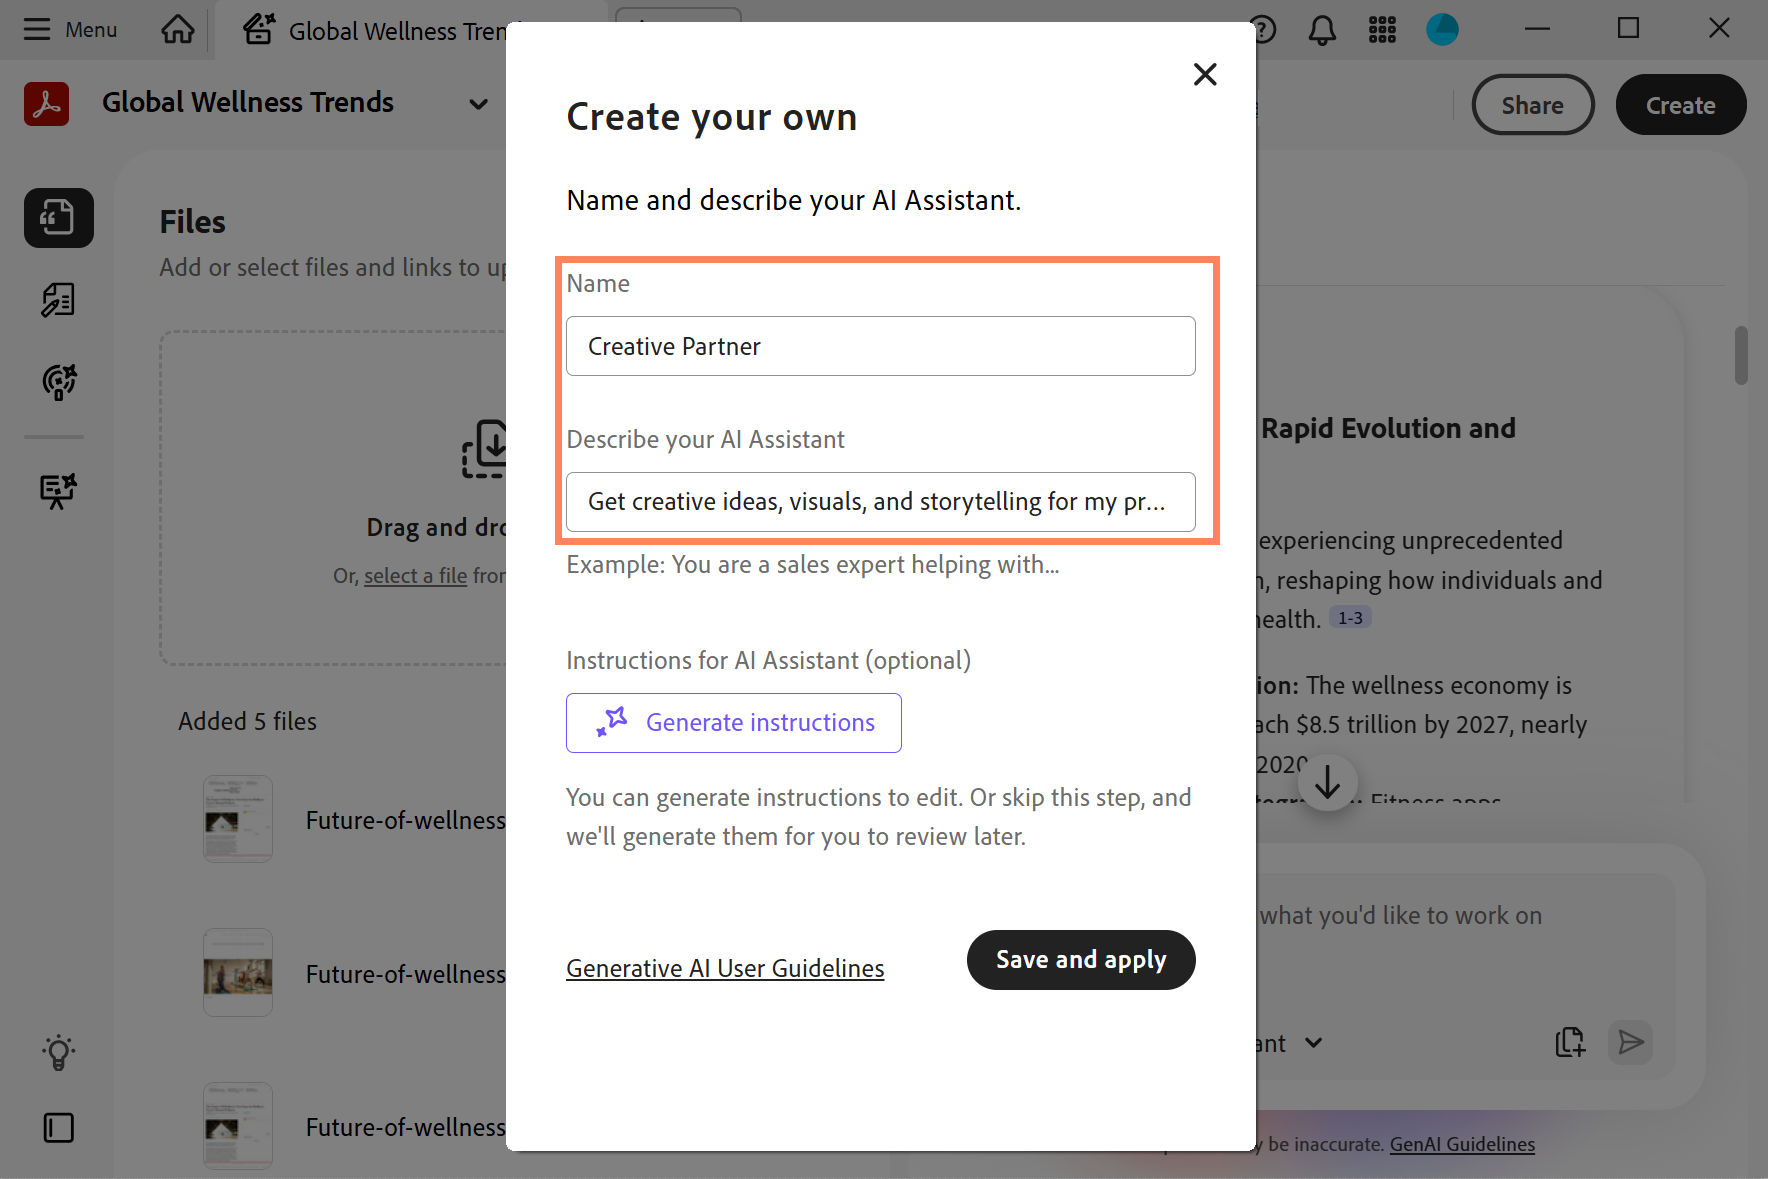Open the Menu in the top bar

(70, 29)
